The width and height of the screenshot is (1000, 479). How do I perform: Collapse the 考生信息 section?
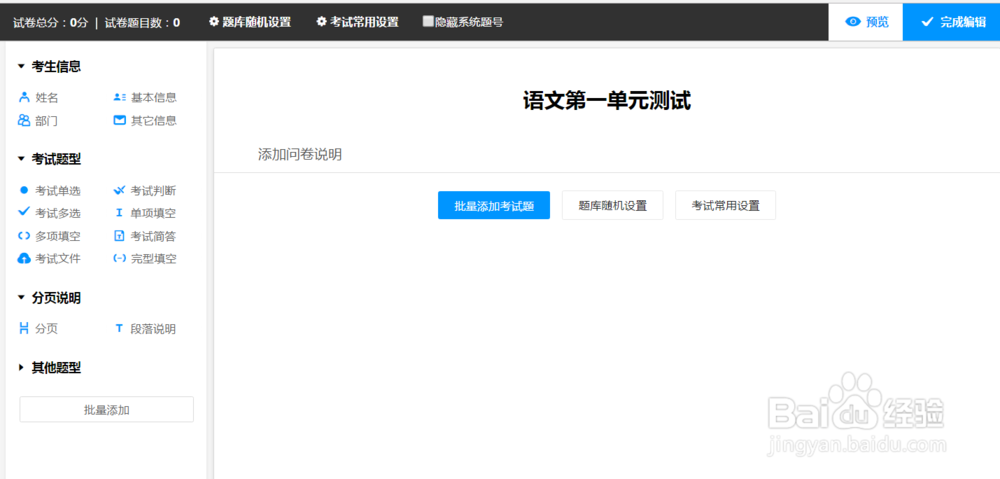[x=21, y=66]
